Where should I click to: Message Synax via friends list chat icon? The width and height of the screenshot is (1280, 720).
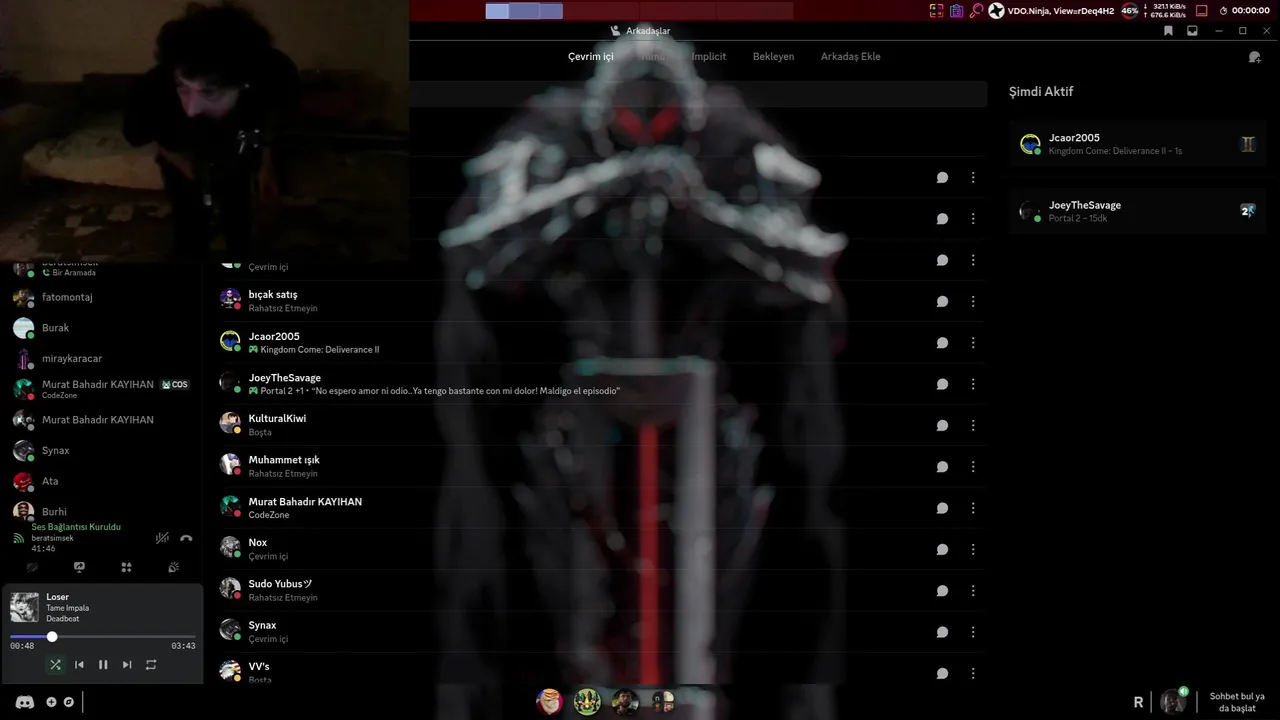[942, 632]
